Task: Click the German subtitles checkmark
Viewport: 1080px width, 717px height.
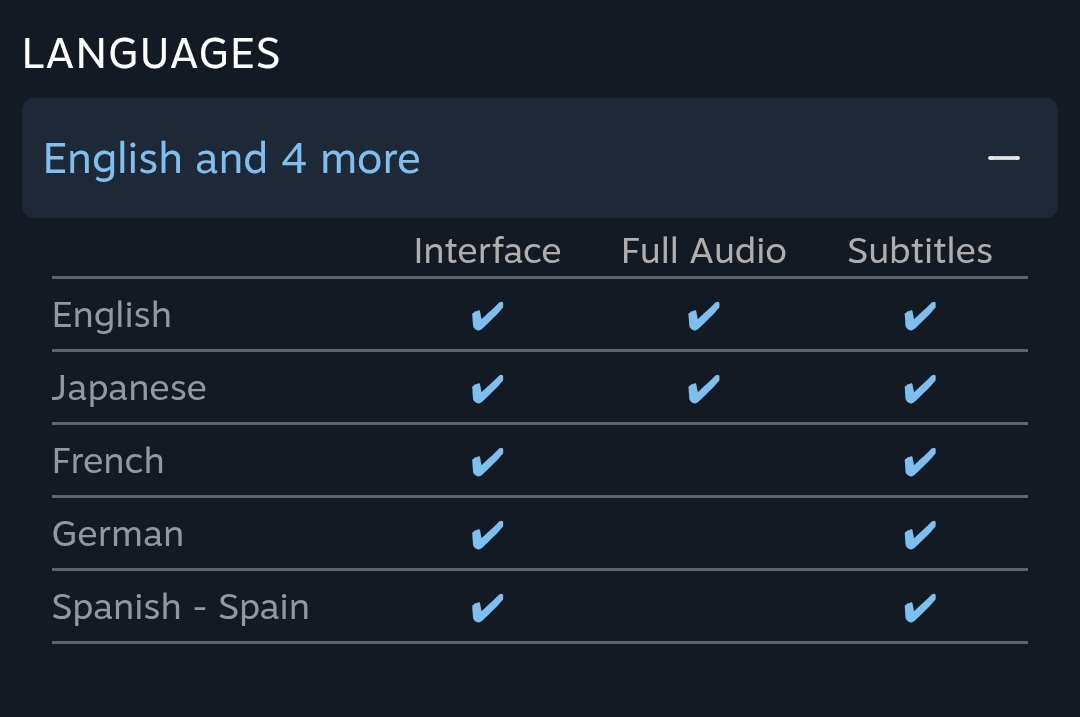Action: [920, 535]
